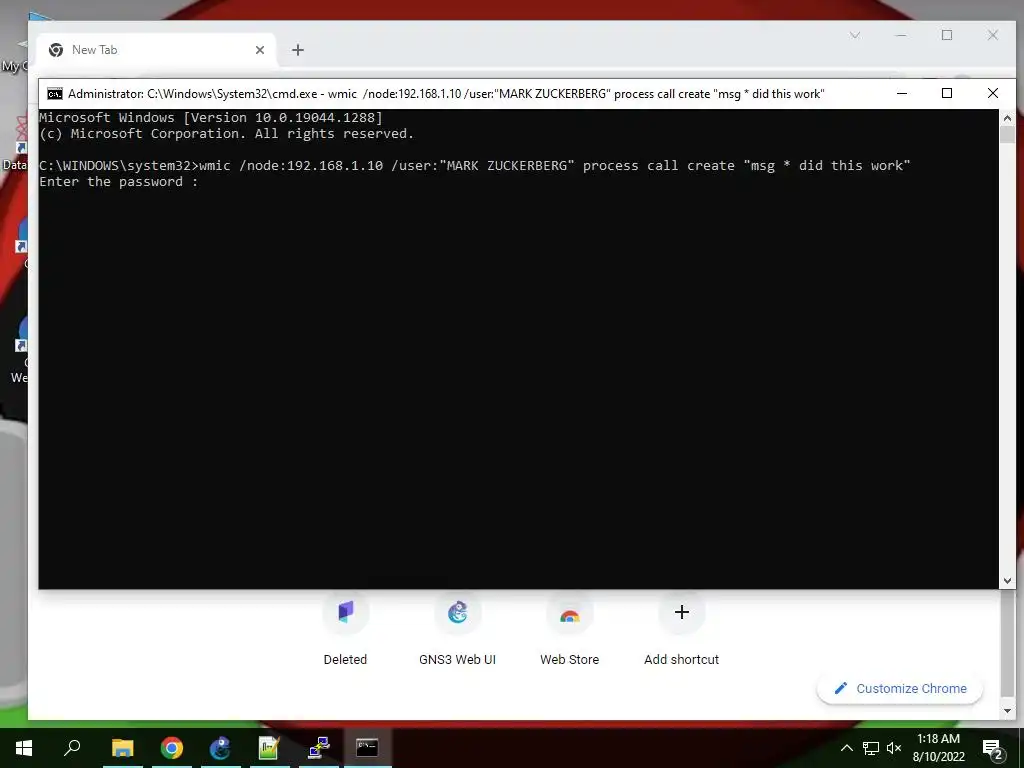Switch to Google Chrome on taskbar
Viewport: 1024px width, 768px height.
point(172,748)
